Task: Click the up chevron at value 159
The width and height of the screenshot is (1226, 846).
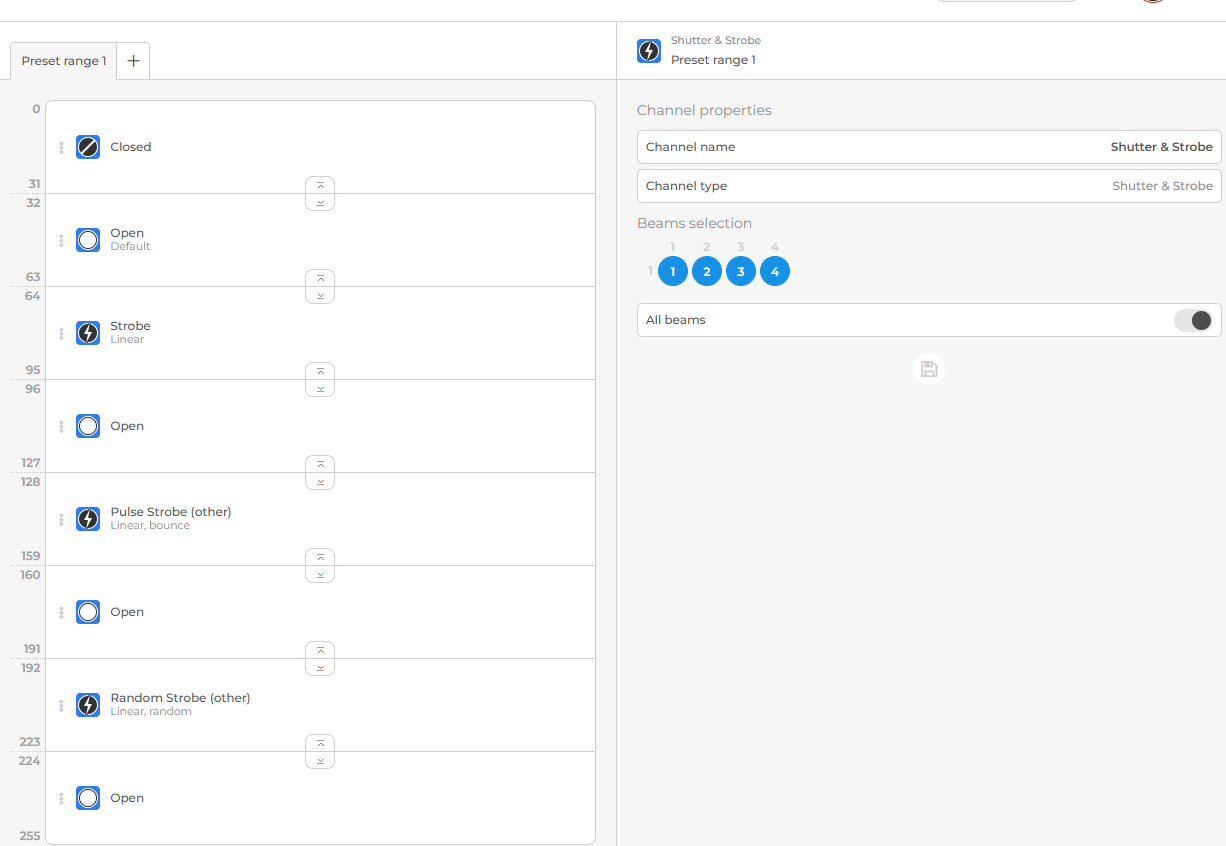Action: tap(320, 557)
